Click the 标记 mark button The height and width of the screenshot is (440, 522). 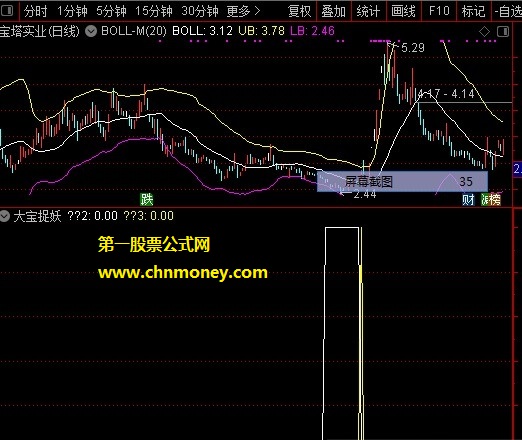click(473, 11)
